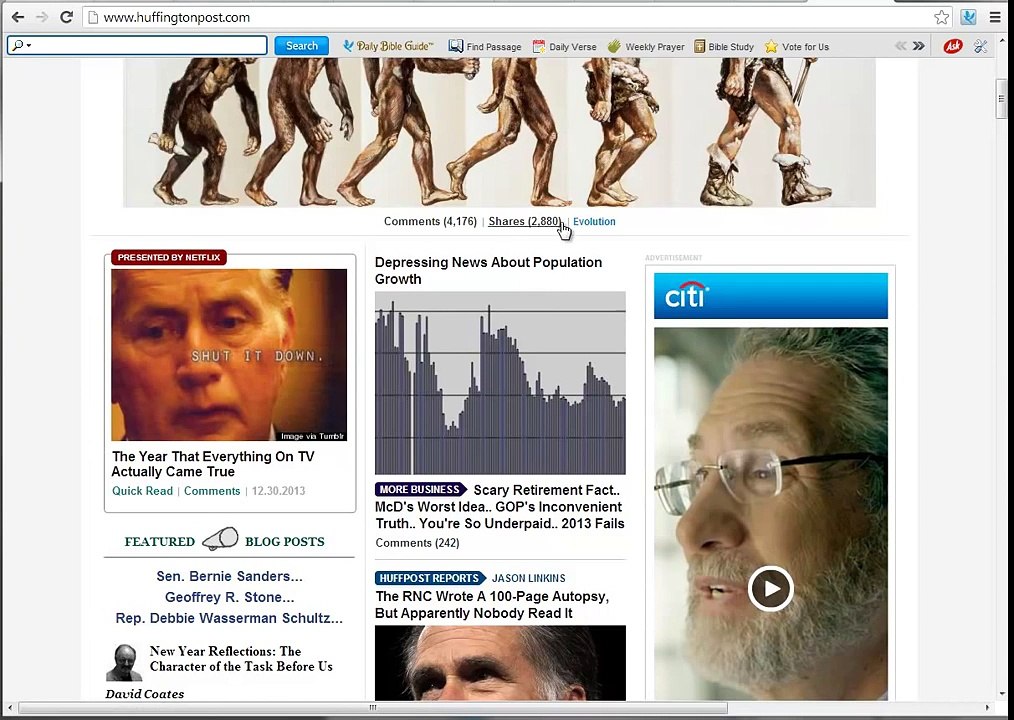Bookmark page with the star icon

point(942,17)
